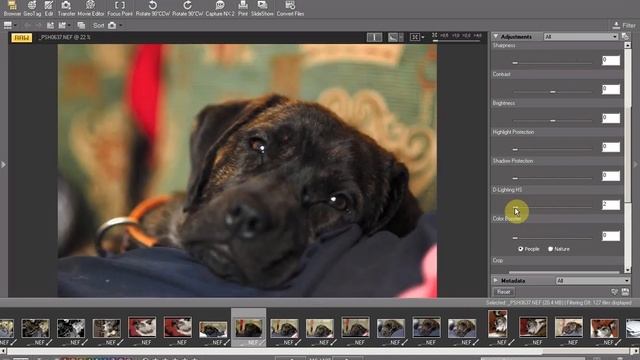Open Convert Files dialog
640x360 pixels.
point(290,8)
